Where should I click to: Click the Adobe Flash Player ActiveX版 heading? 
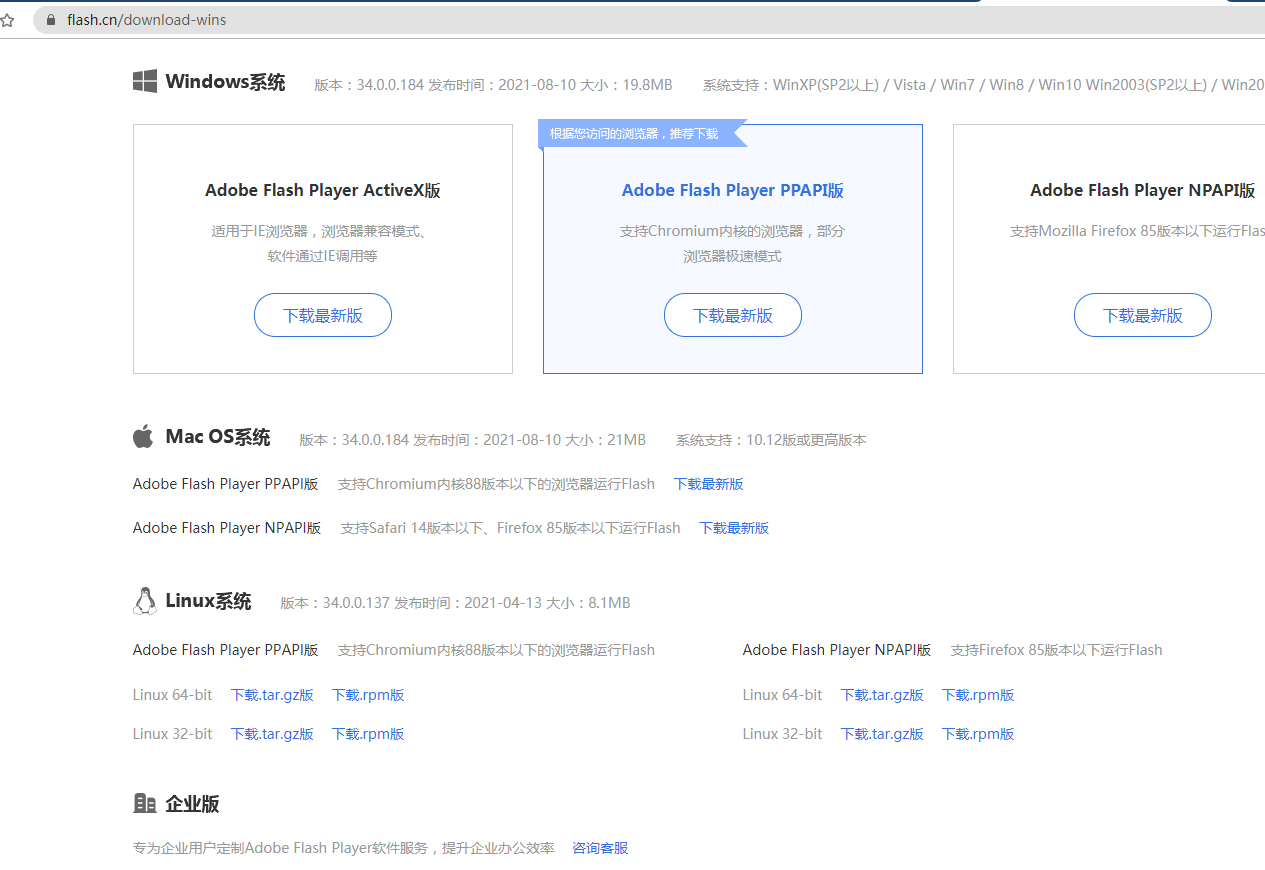click(x=323, y=190)
